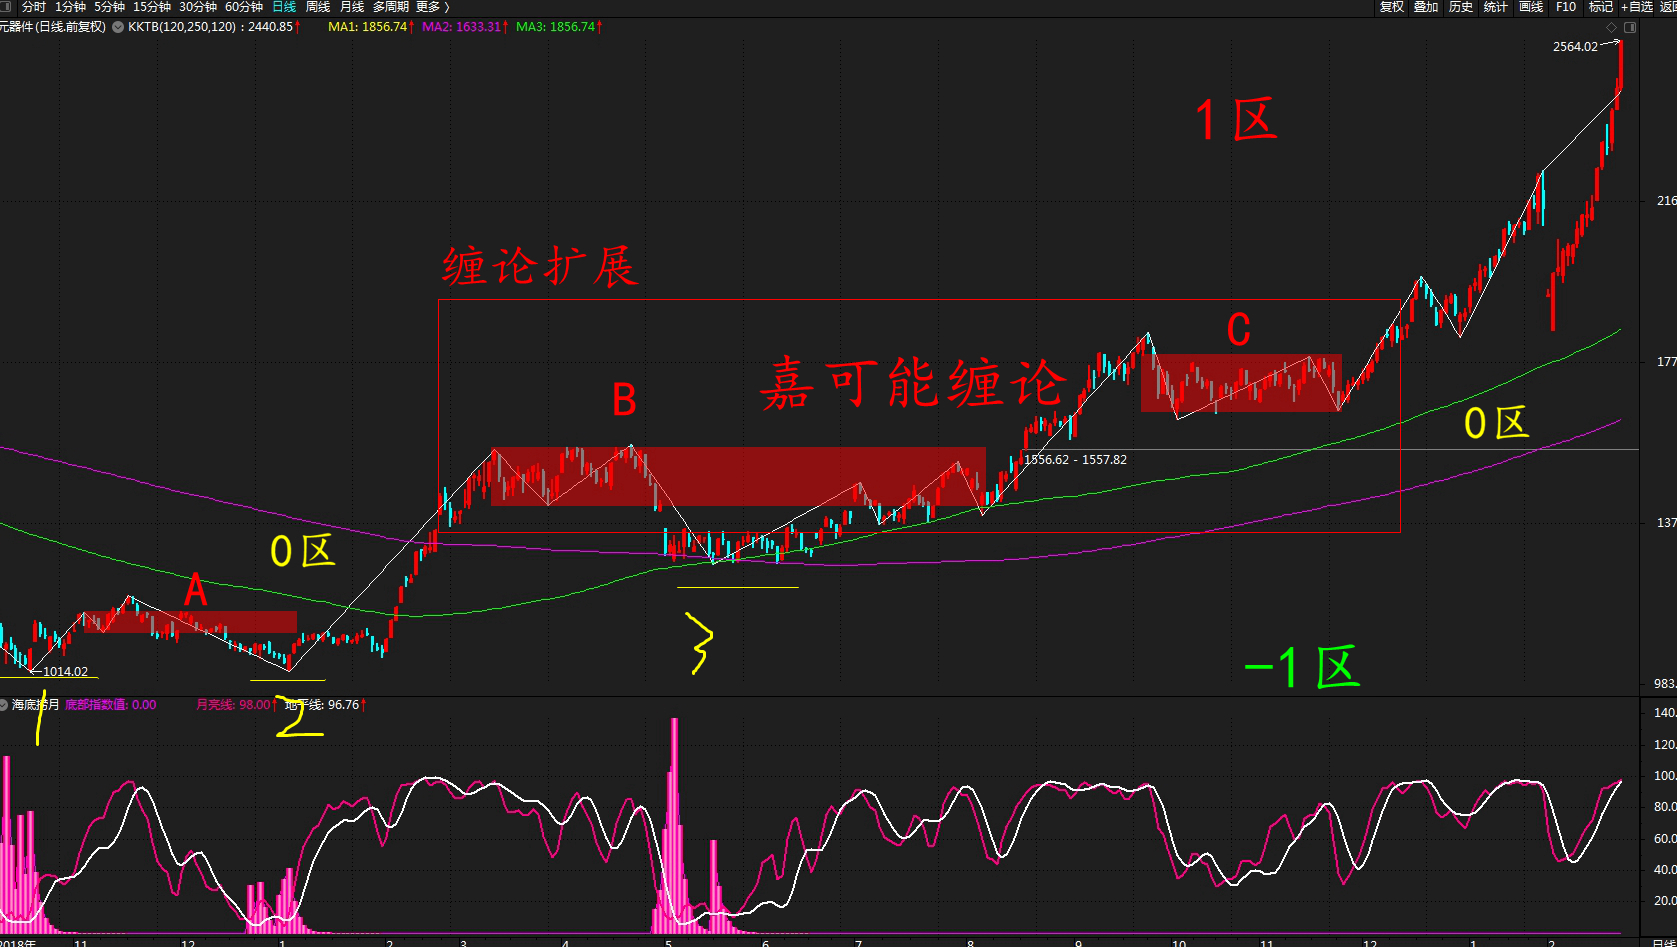The height and width of the screenshot is (947, 1677).
Task: Click the 1014.02 low price label
Action: click(65, 672)
